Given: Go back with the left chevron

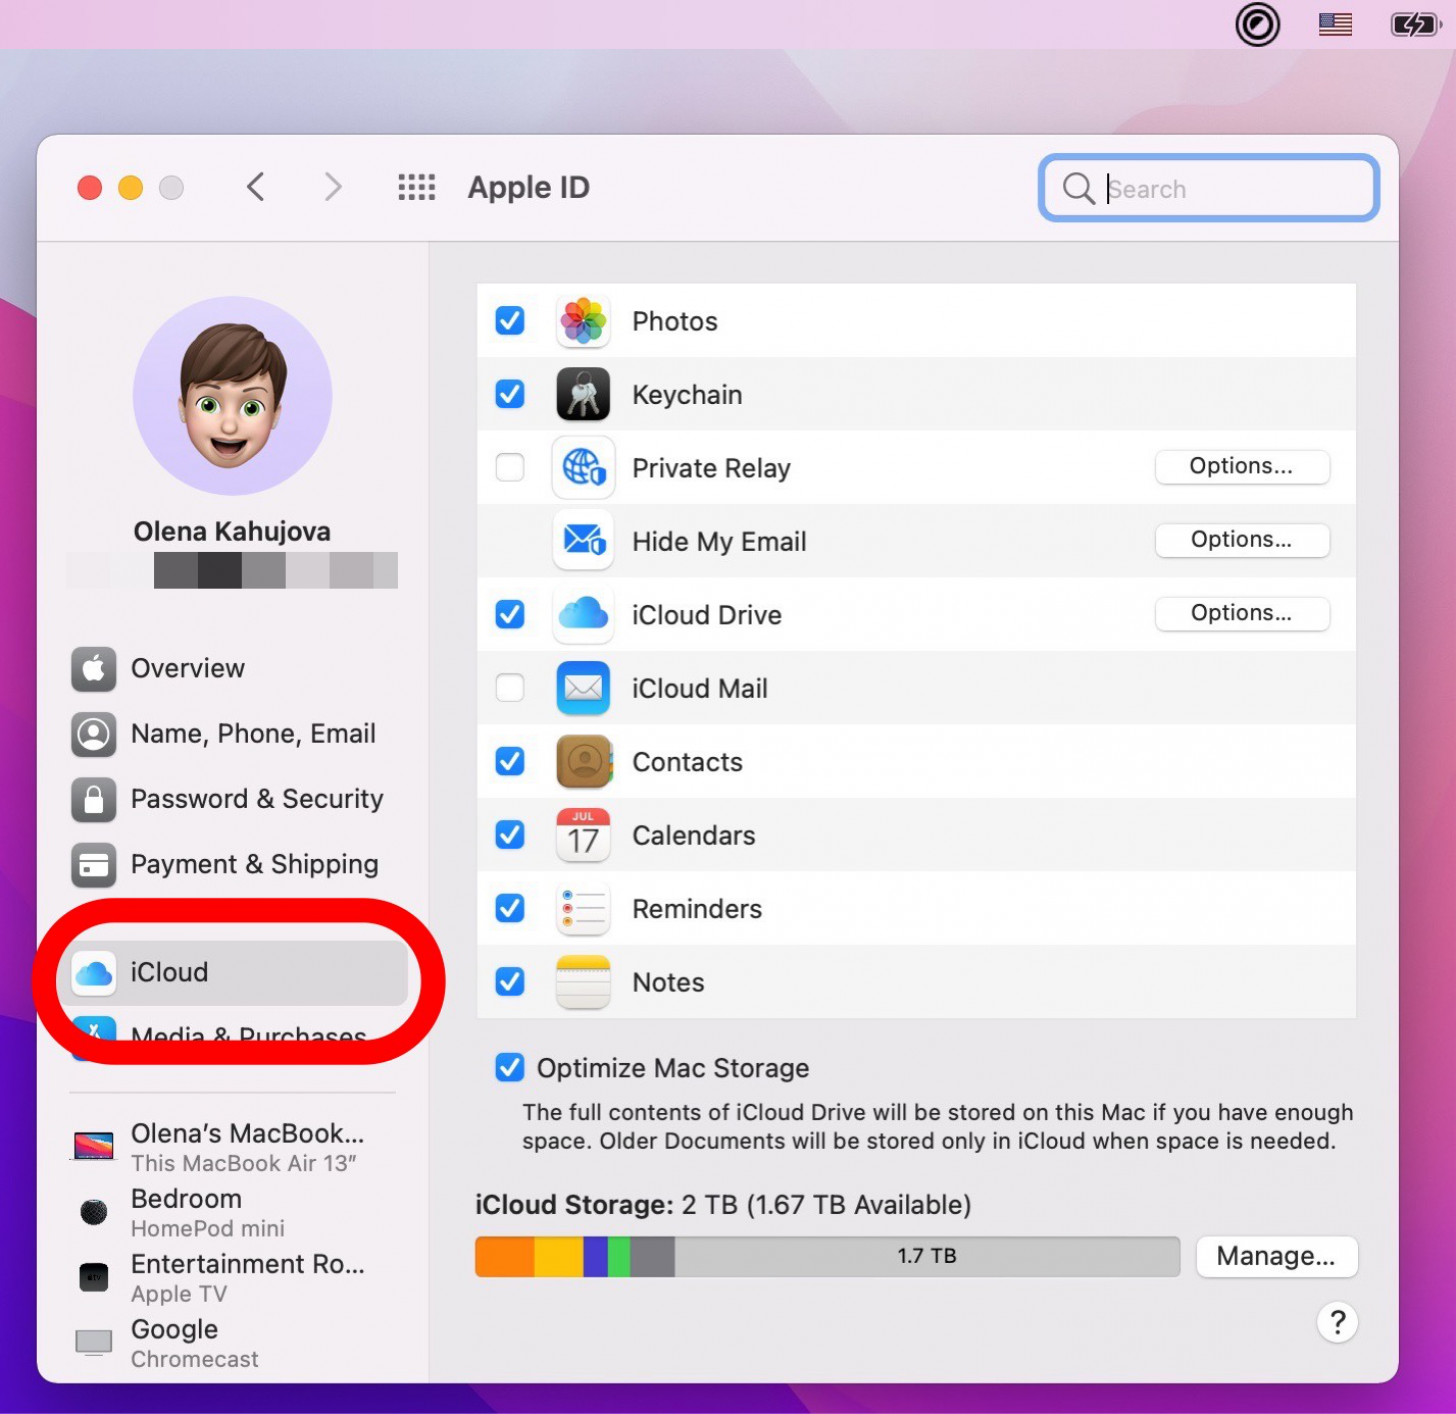Looking at the screenshot, I should 256,187.
